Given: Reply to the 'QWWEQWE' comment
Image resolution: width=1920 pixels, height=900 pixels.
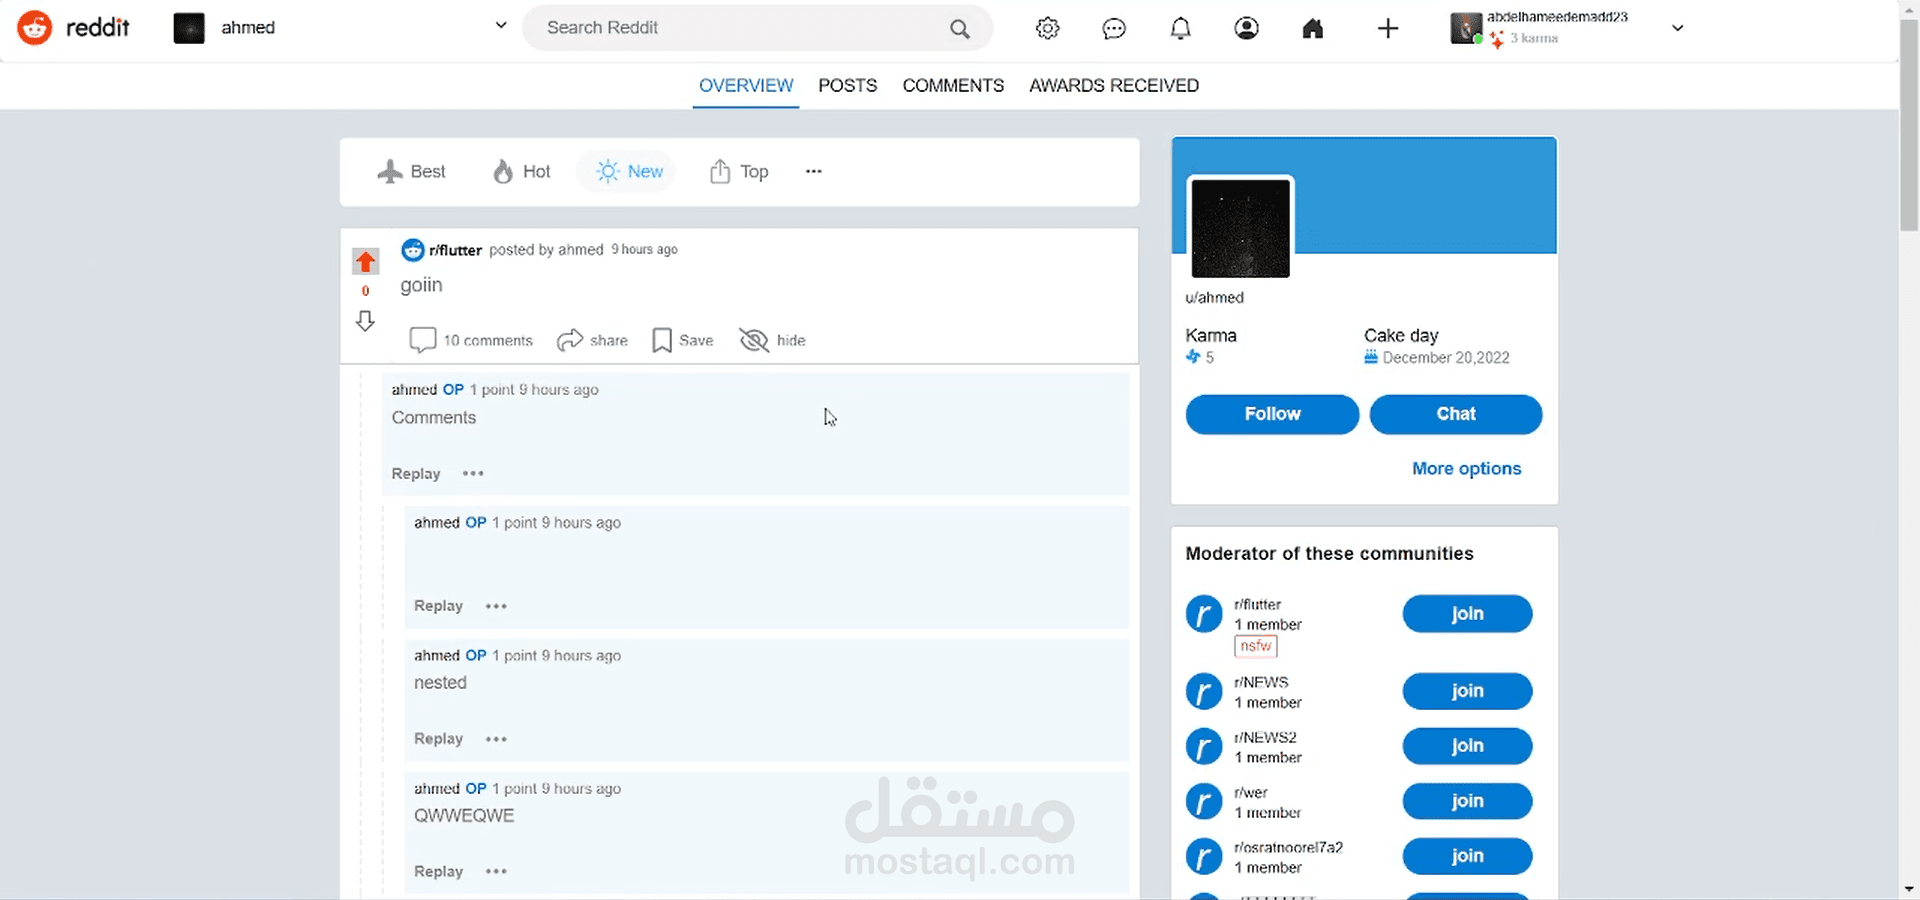Looking at the screenshot, I should (438, 872).
